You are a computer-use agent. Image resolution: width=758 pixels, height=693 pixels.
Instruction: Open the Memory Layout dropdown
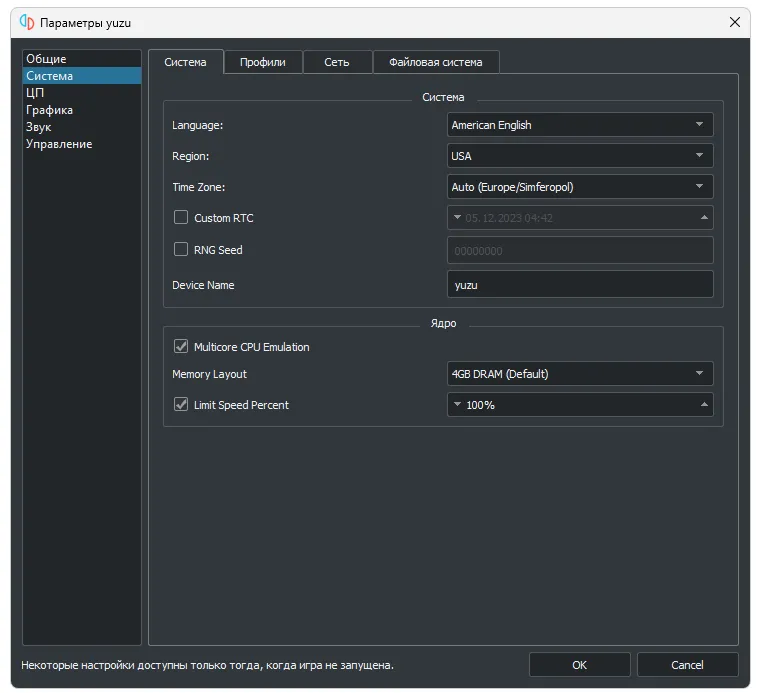click(x=580, y=374)
